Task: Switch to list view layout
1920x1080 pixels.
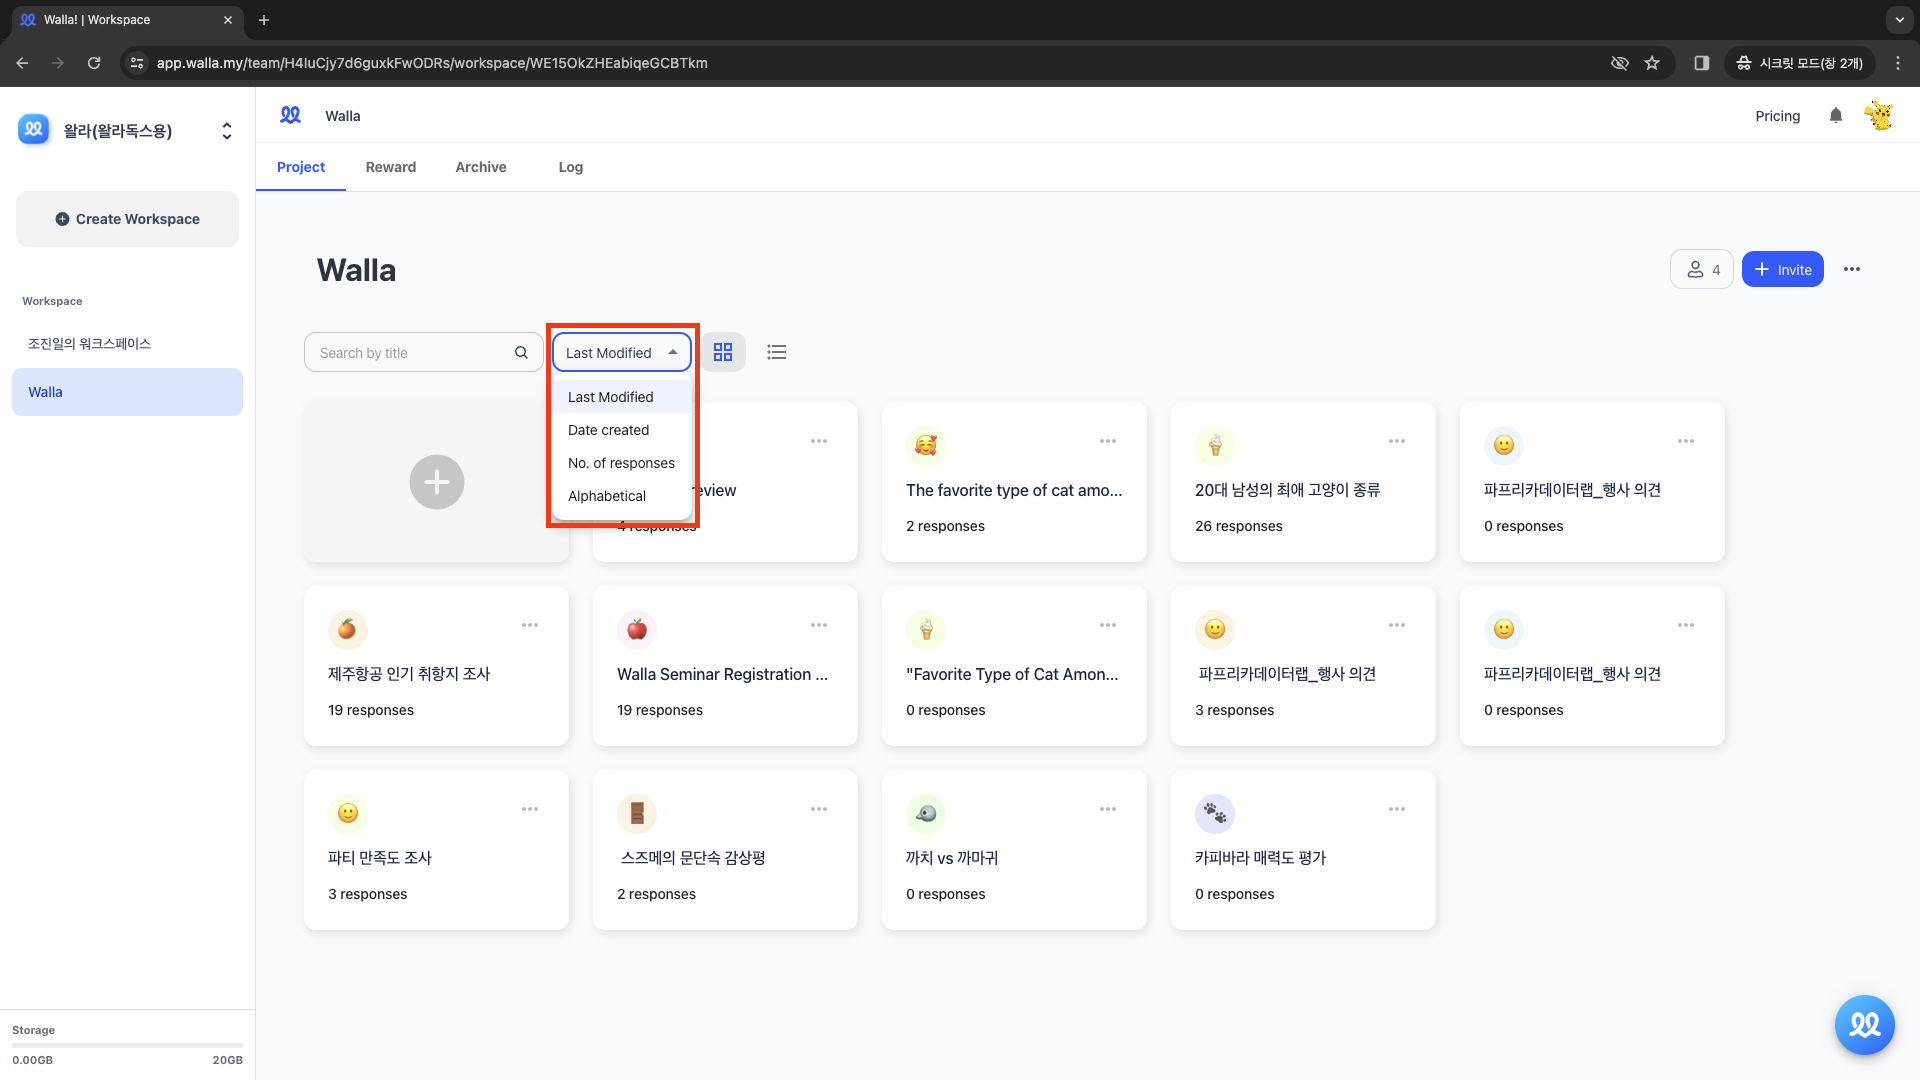Action: point(777,352)
